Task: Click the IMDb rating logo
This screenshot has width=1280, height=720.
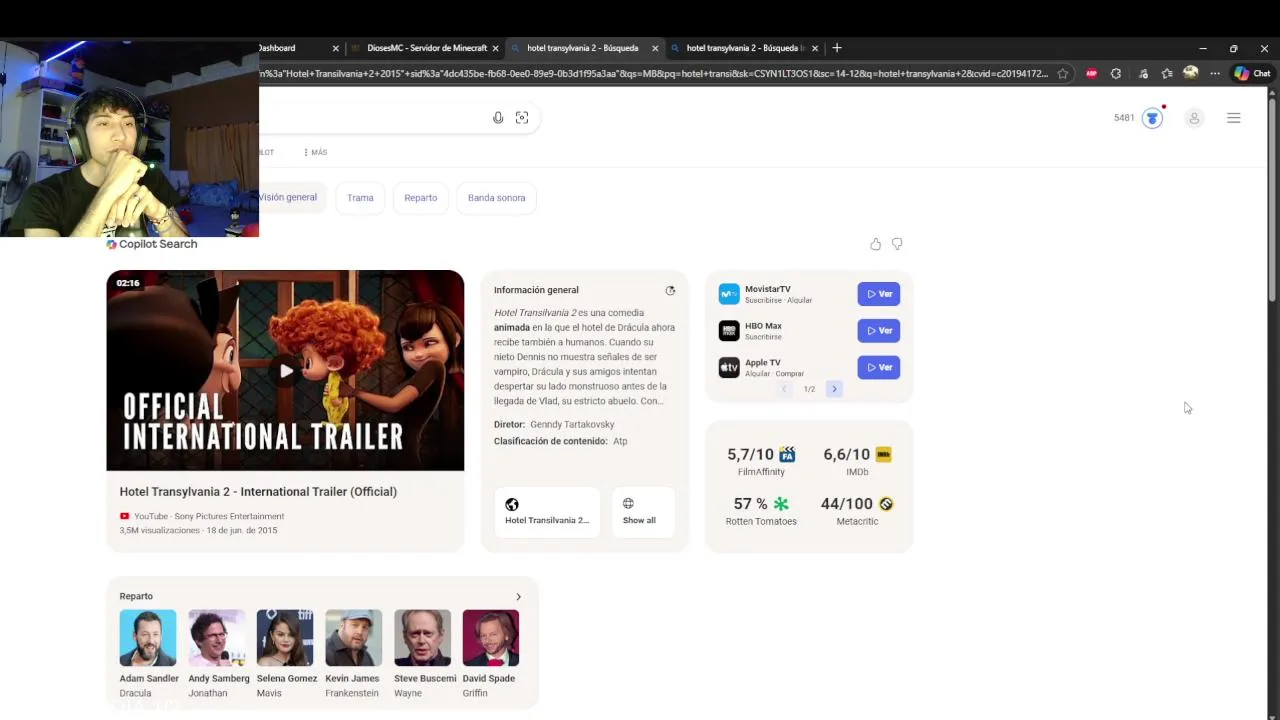Action: point(883,454)
